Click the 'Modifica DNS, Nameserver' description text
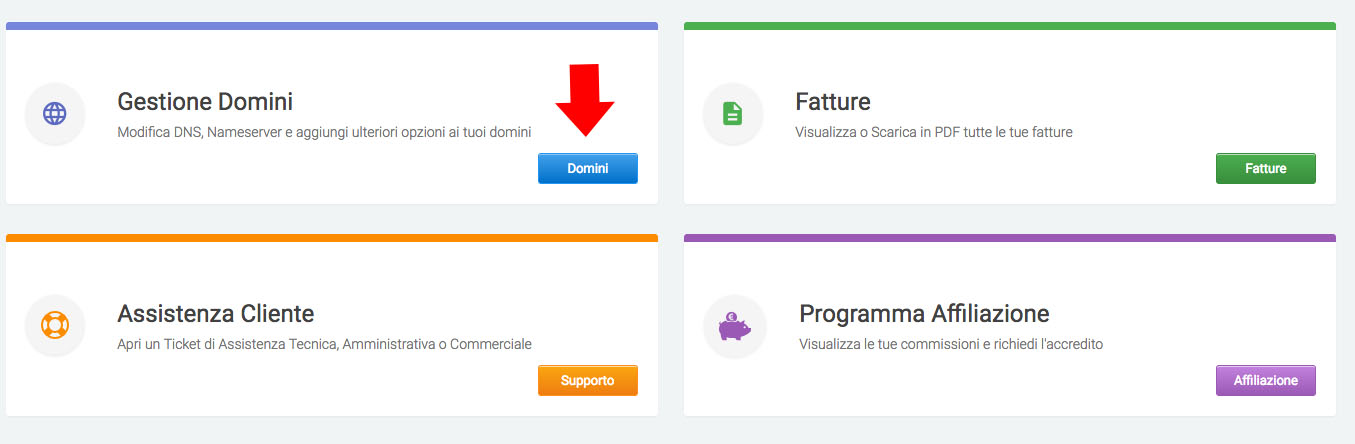This screenshot has height=444, width=1355. click(324, 132)
